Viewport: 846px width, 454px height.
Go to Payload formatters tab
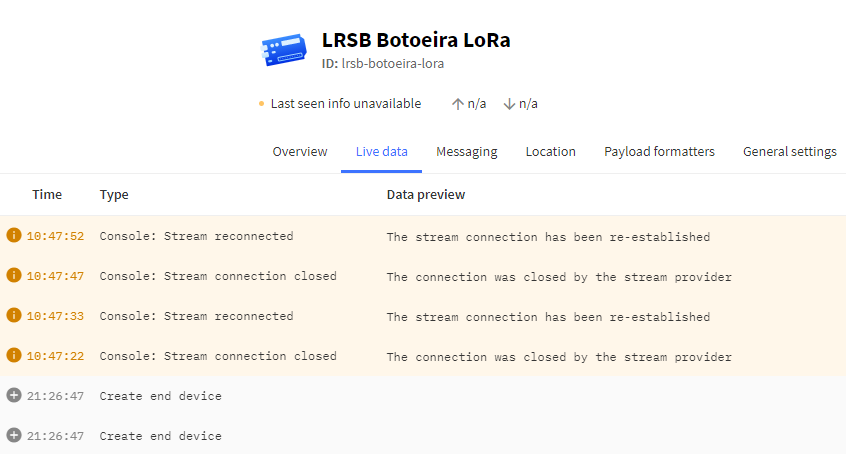coord(659,152)
